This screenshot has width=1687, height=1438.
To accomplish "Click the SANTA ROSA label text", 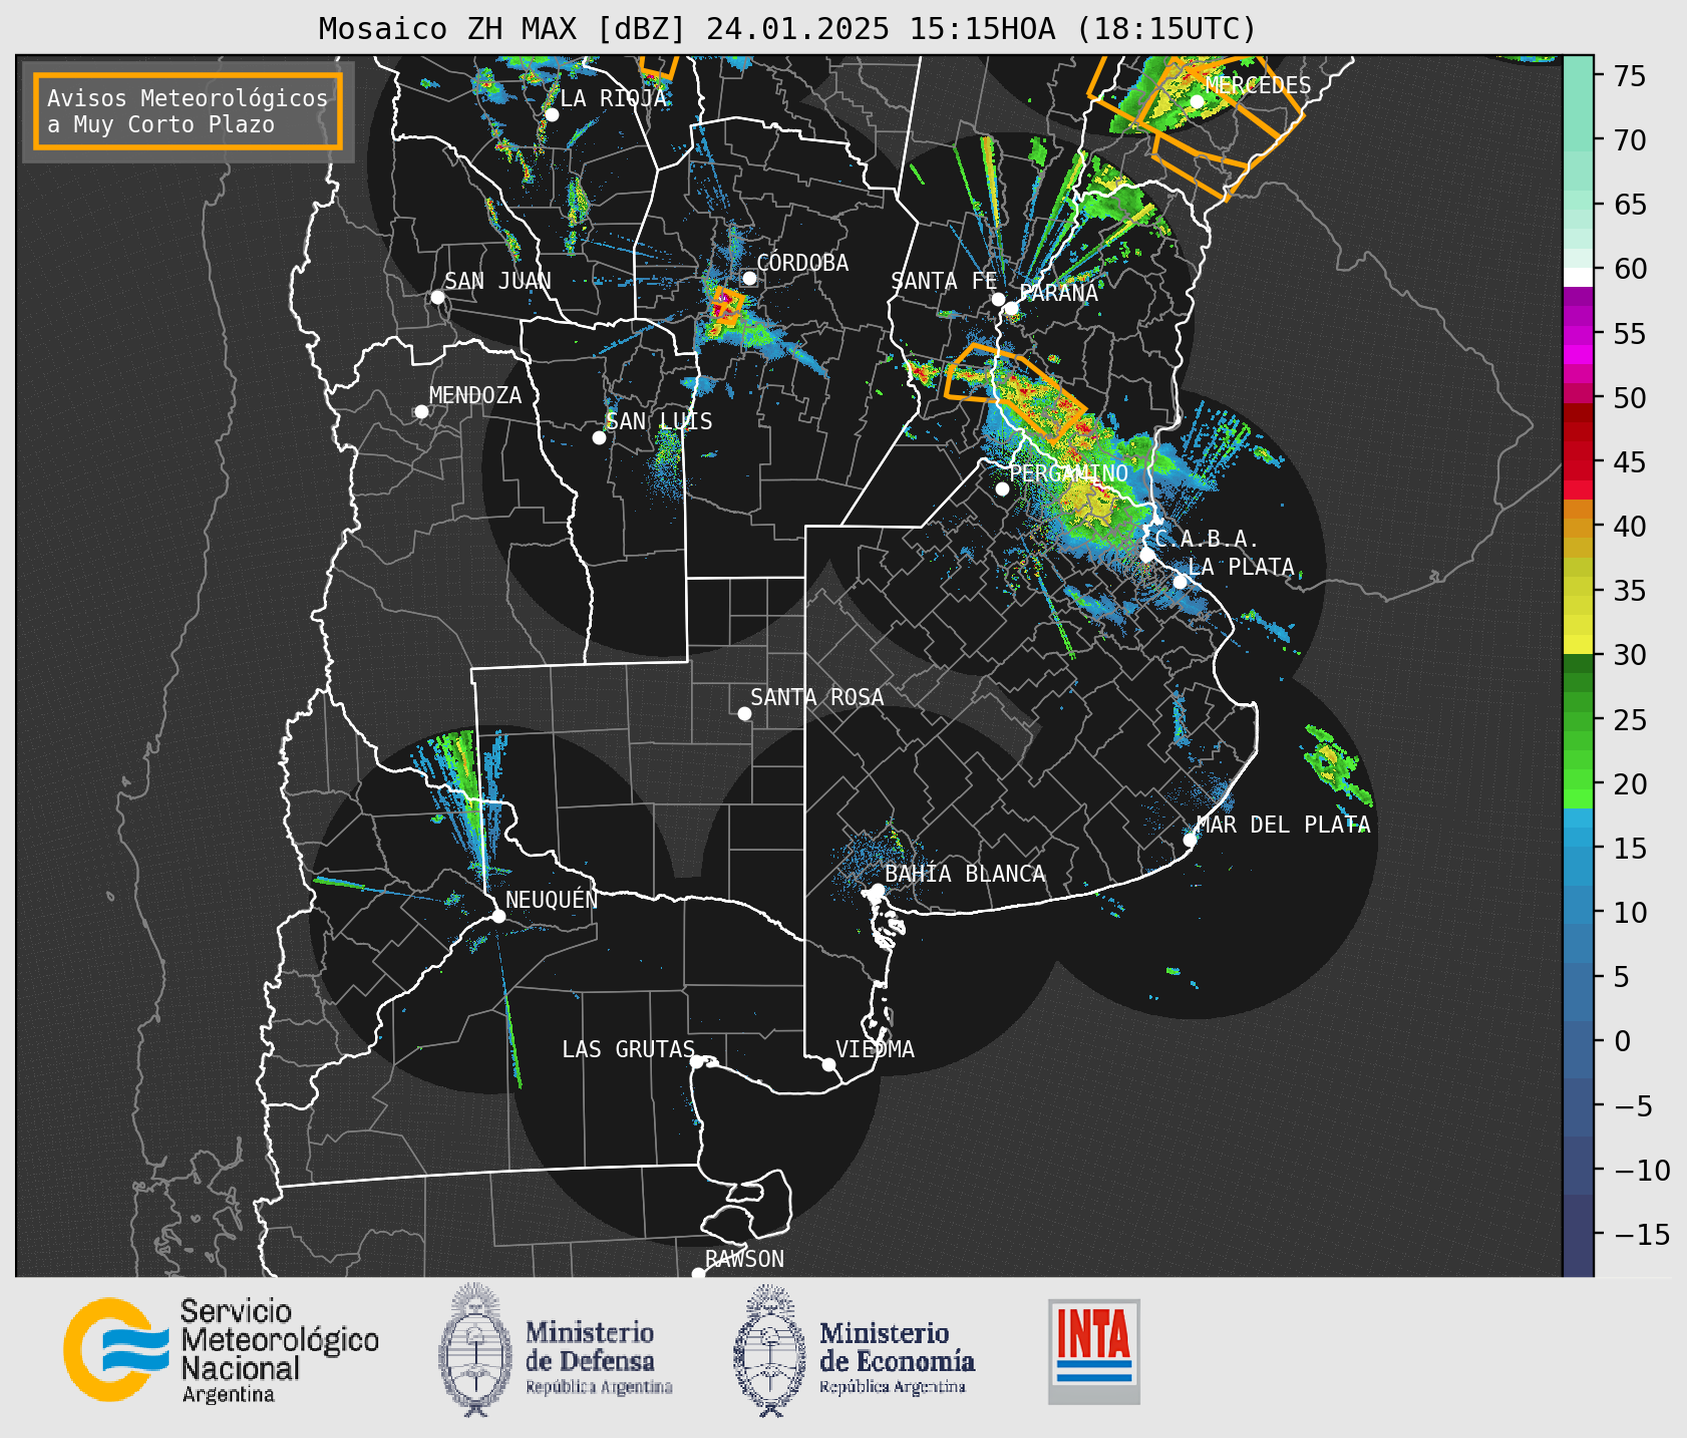I will coord(817,698).
